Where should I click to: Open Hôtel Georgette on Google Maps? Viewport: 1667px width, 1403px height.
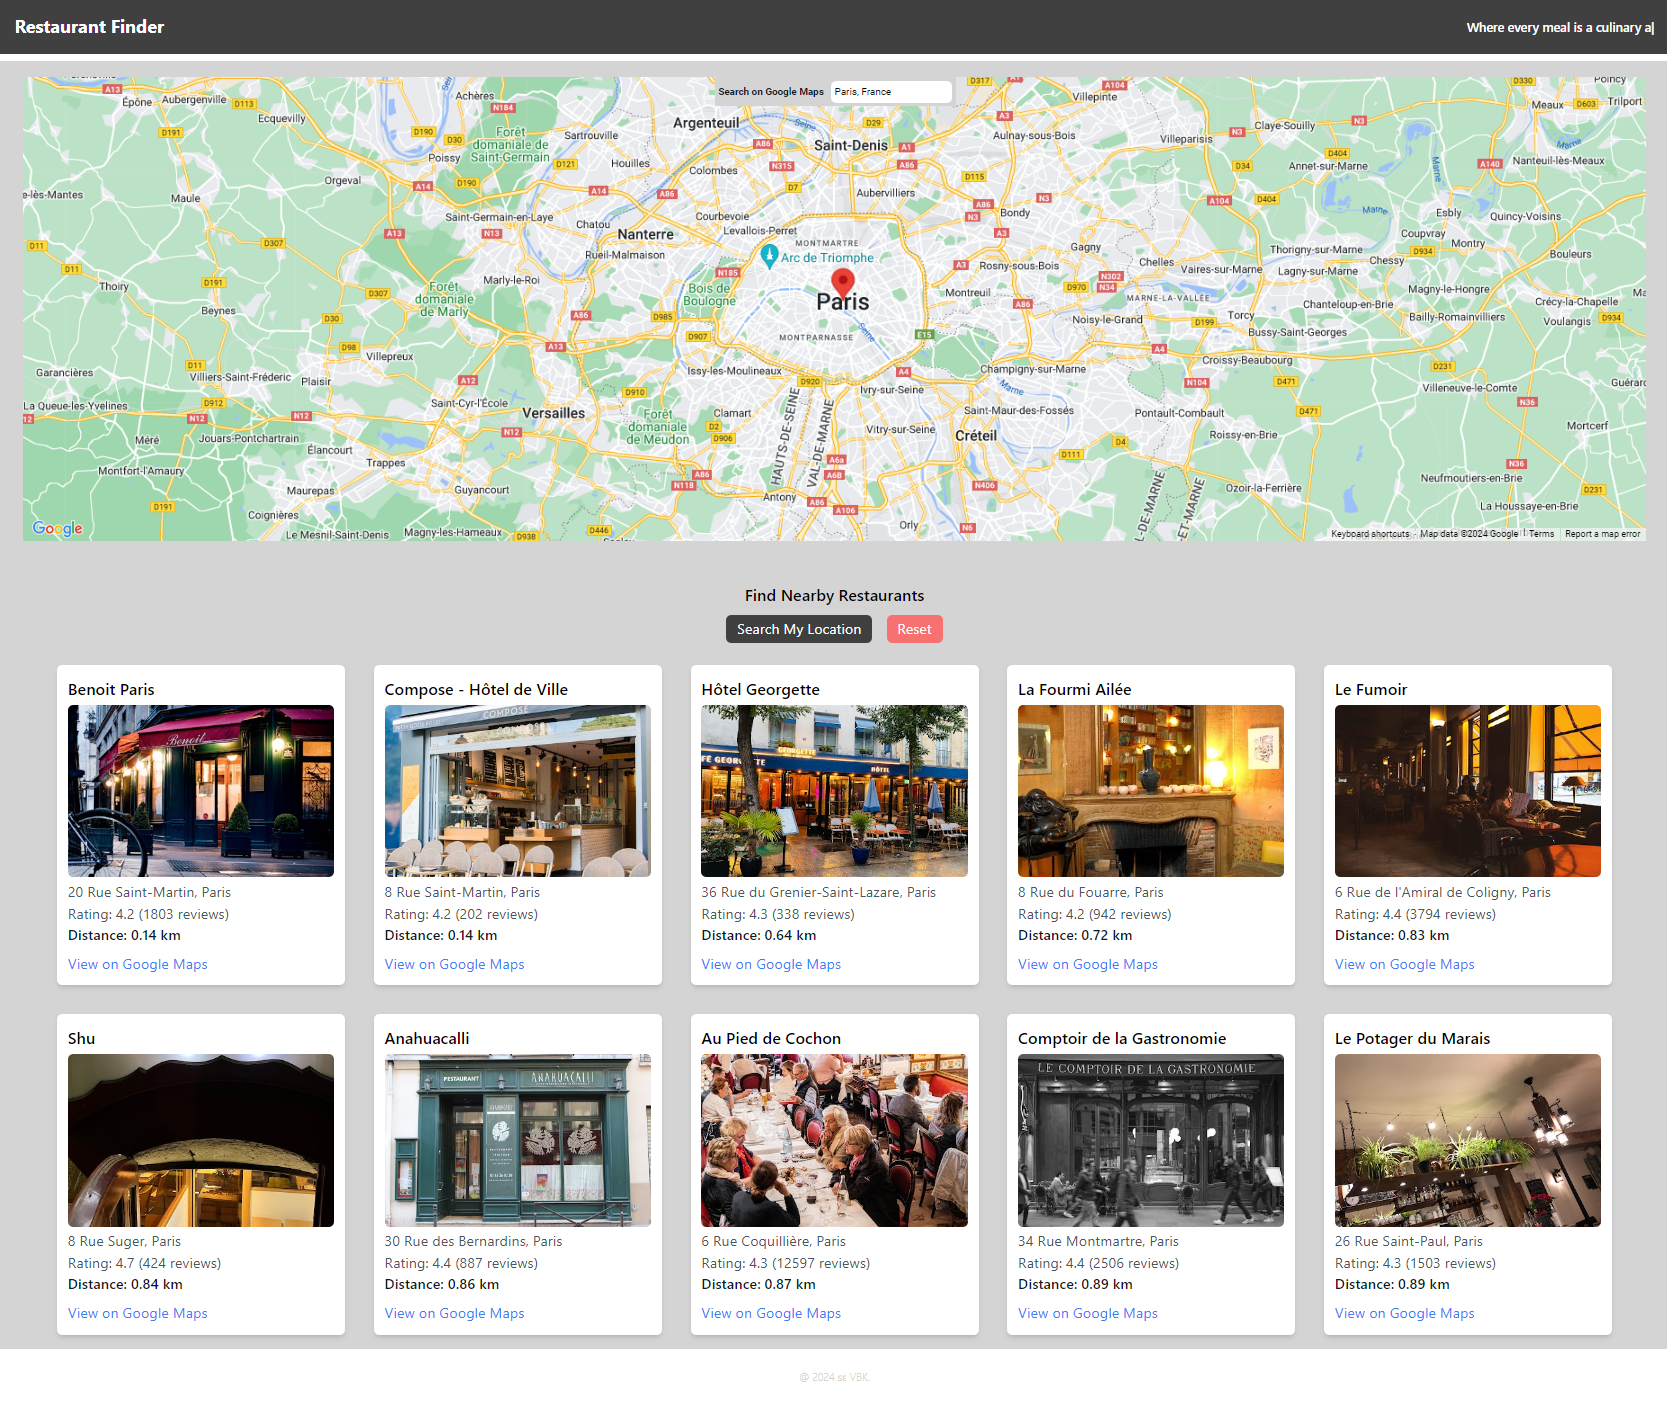point(771,964)
